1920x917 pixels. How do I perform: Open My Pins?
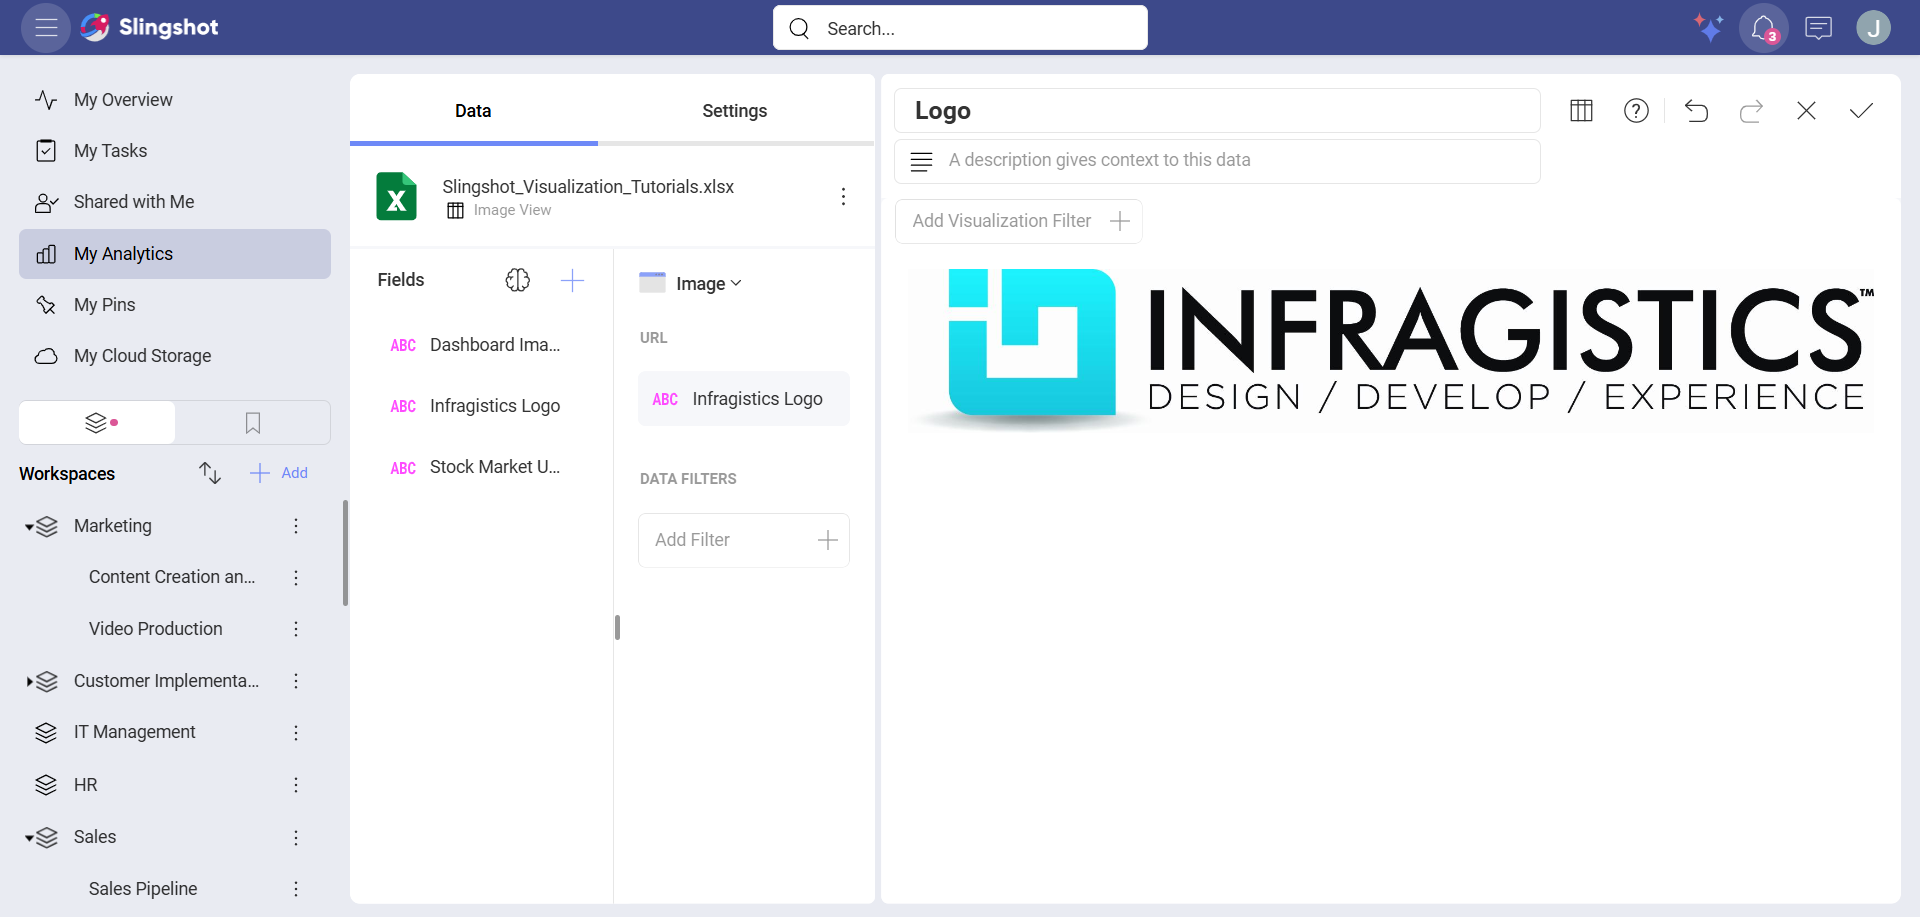click(x=175, y=305)
